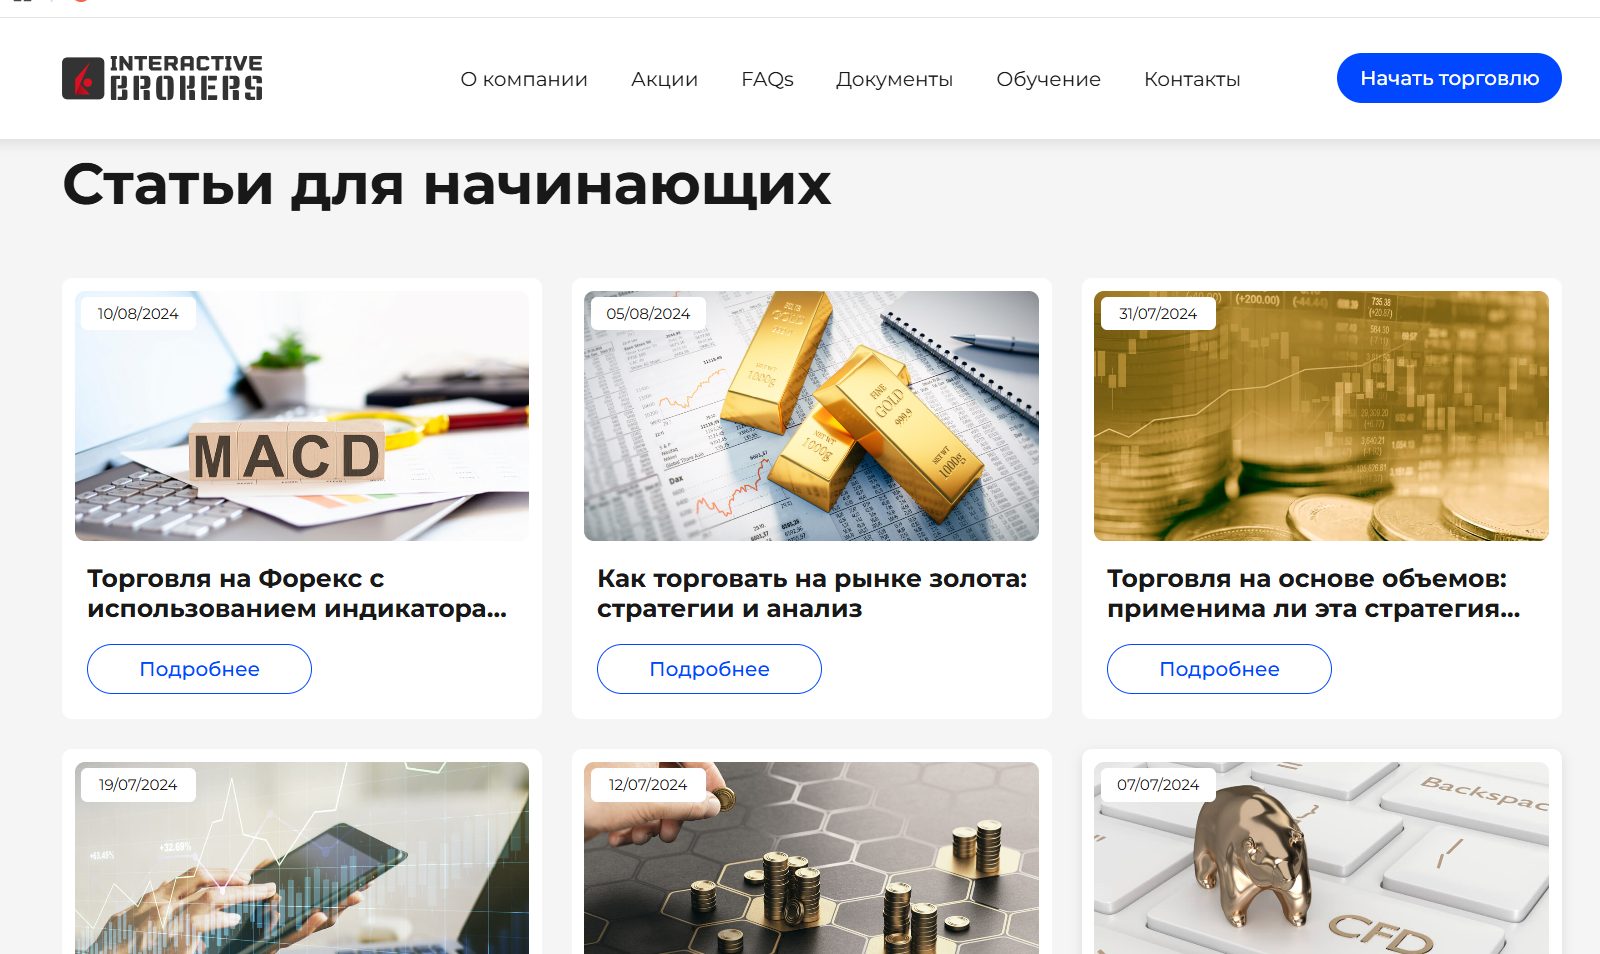The width and height of the screenshot is (1600, 954).
Task: Click Подробнее under the volume trading article
Action: coord(1219,669)
